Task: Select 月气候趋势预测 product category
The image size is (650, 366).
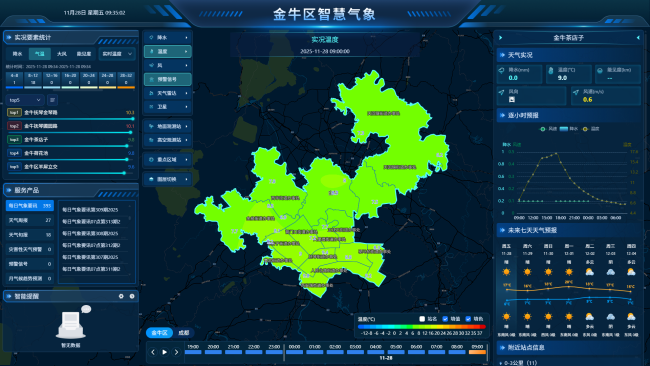Action: pyautogui.click(x=30, y=279)
